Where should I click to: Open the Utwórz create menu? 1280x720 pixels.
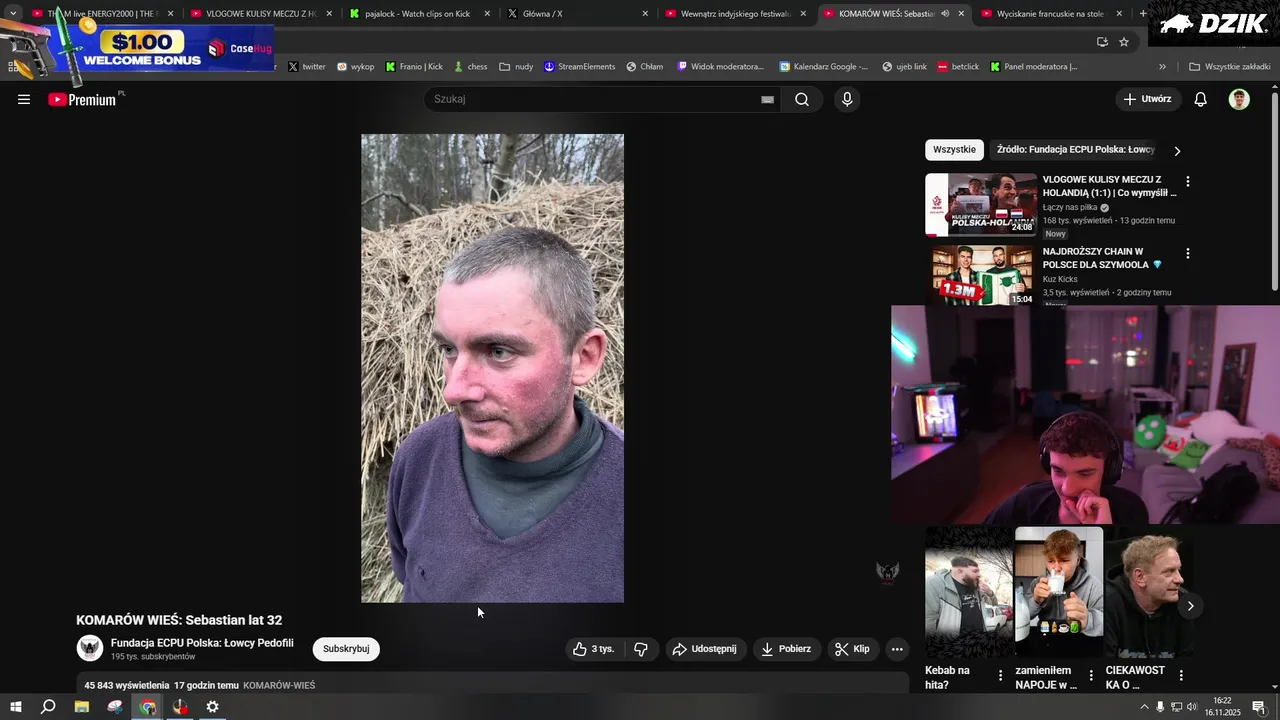tap(1147, 99)
